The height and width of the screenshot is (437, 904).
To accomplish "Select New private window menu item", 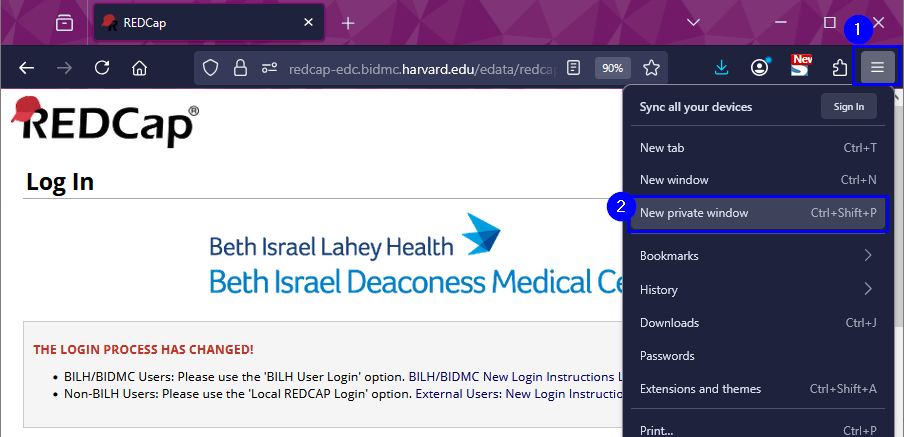I will [x=757, y=212].
